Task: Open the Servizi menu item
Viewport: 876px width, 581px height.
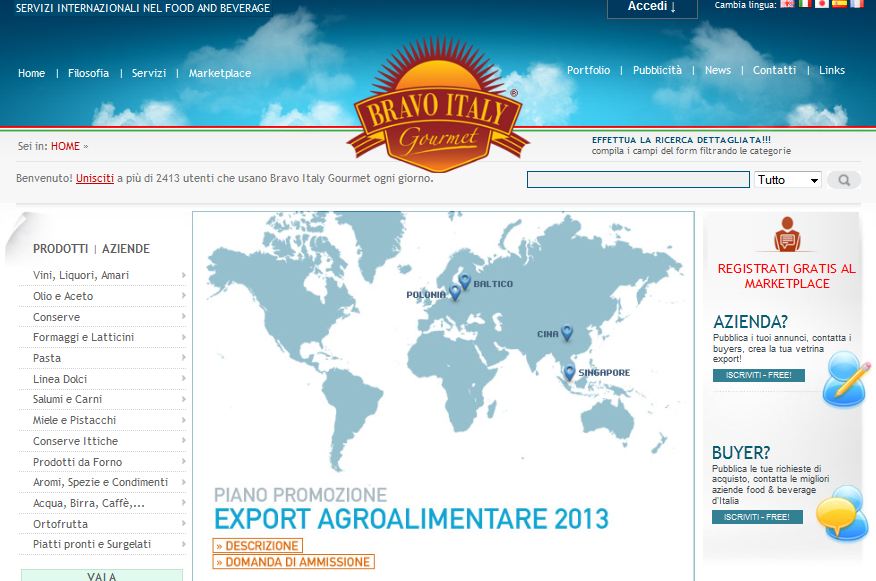Action: 149,73
